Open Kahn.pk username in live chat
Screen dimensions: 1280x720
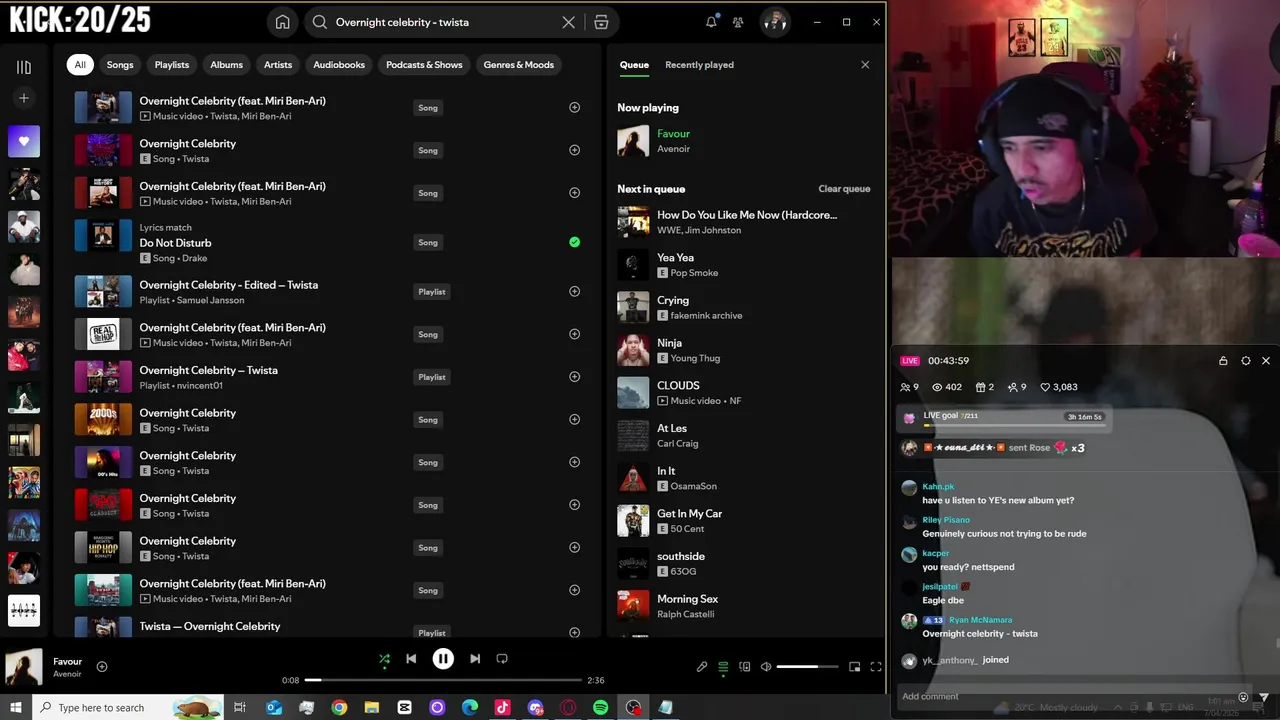tap(938, 487)
